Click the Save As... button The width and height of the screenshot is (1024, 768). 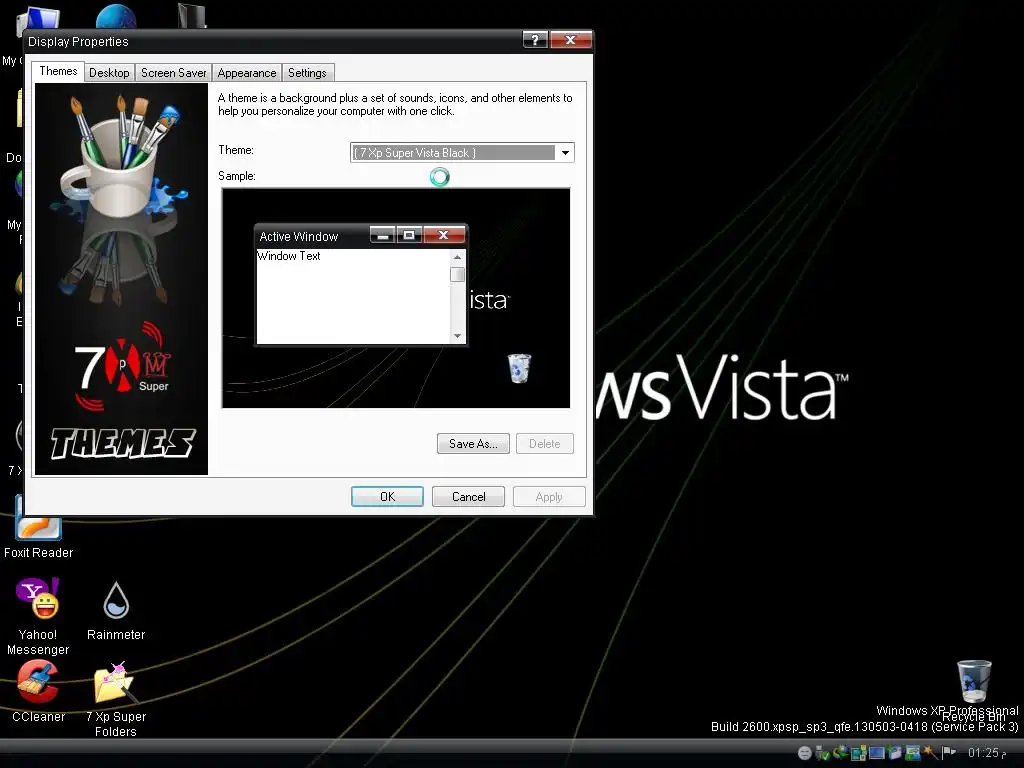[473, 443]
